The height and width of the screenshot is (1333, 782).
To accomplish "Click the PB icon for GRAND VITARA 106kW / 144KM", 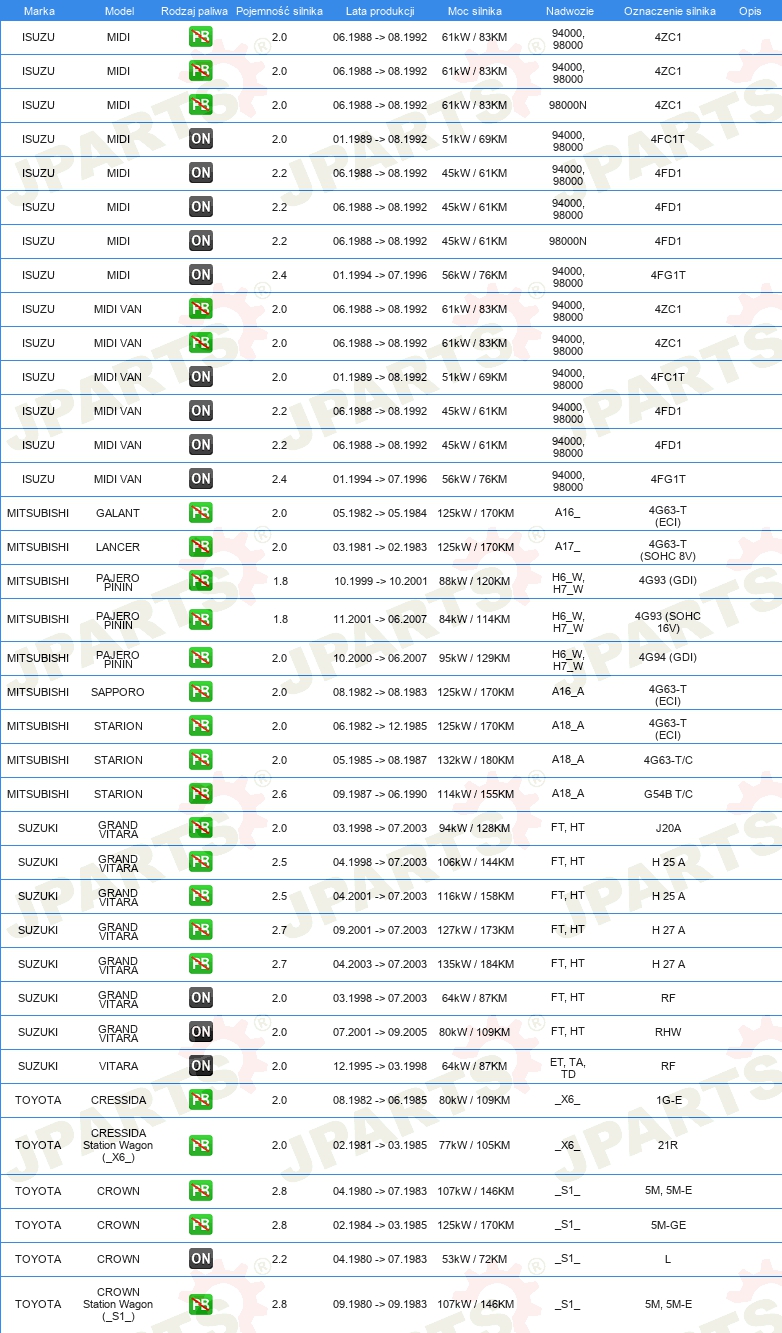I will pos(201,862).
